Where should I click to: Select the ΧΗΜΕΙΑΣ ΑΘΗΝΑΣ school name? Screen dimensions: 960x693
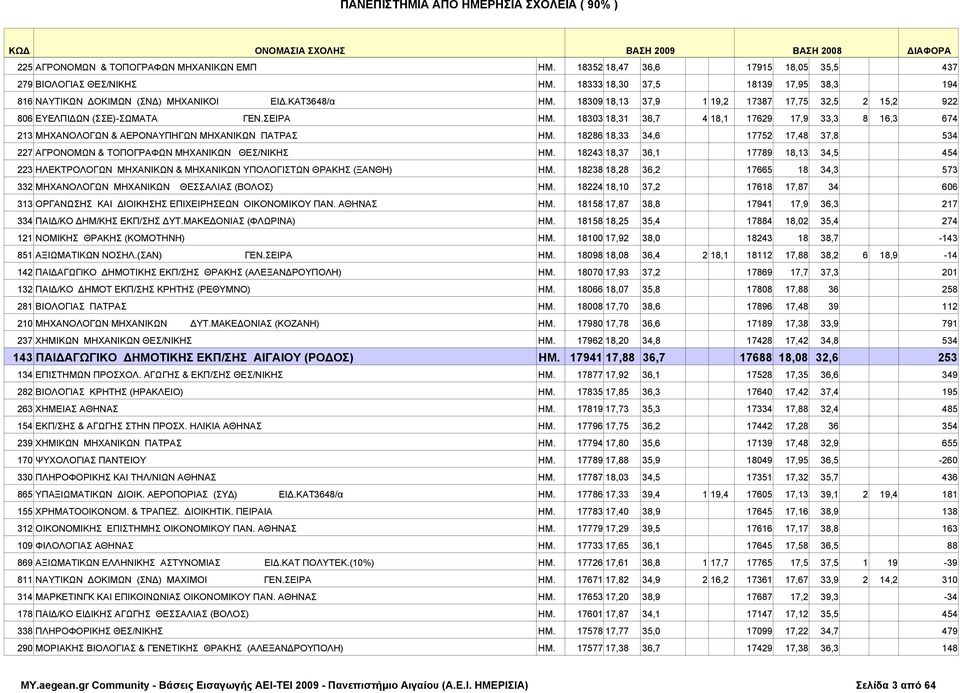tap(77, 410)
